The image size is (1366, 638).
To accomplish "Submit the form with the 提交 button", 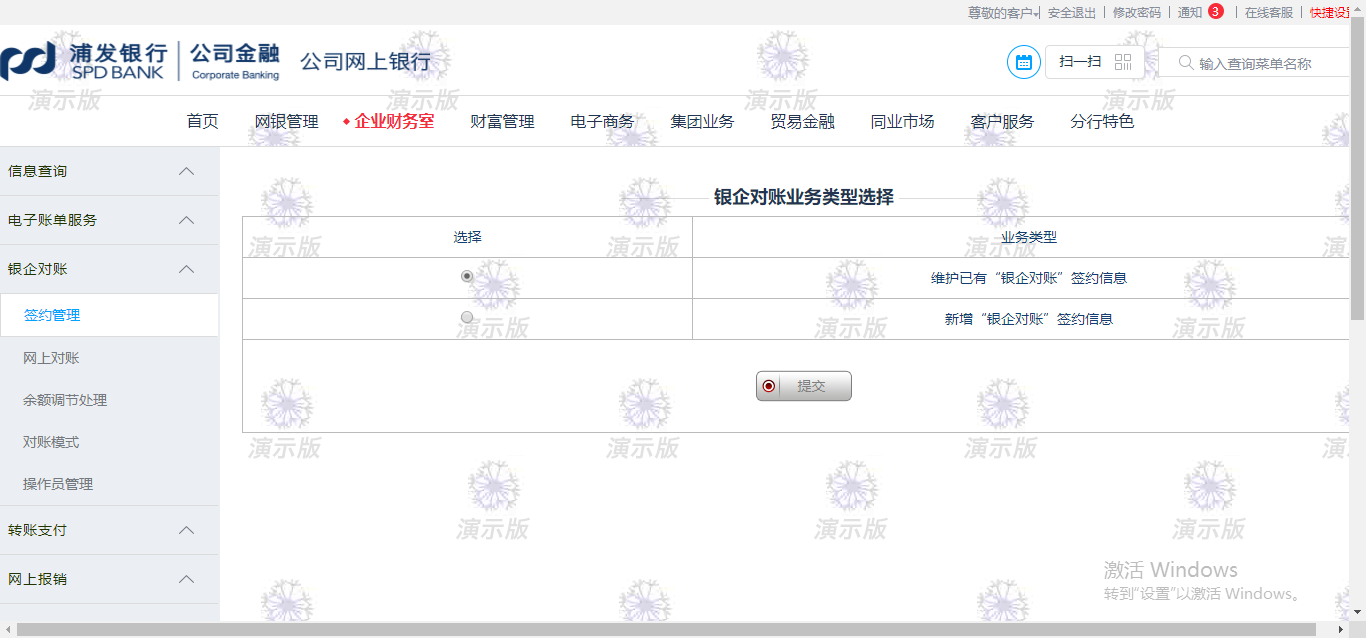I will [804, 386].
